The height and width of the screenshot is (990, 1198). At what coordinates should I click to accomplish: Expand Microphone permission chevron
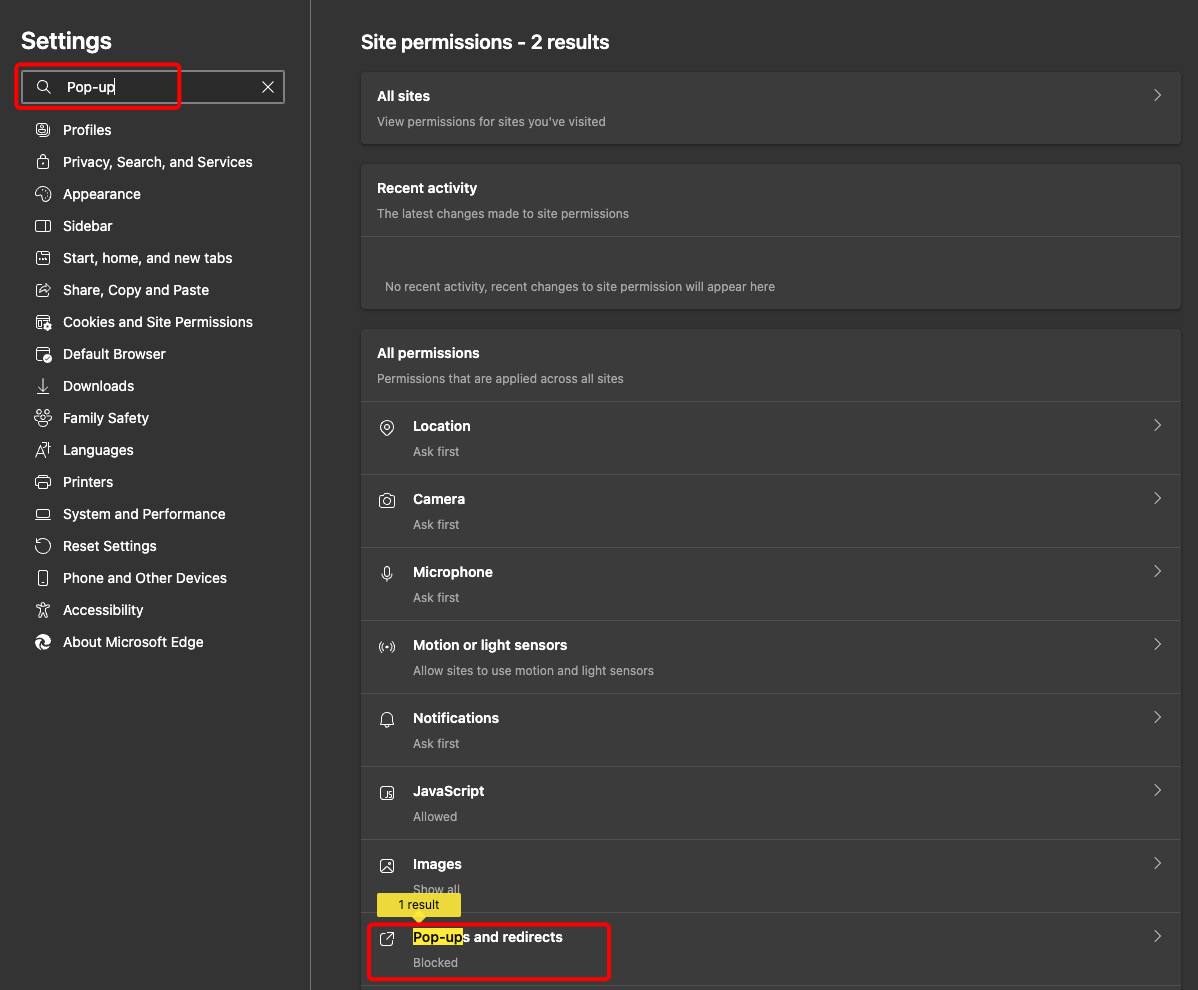pyautogui.click(x=1158, y=571)
